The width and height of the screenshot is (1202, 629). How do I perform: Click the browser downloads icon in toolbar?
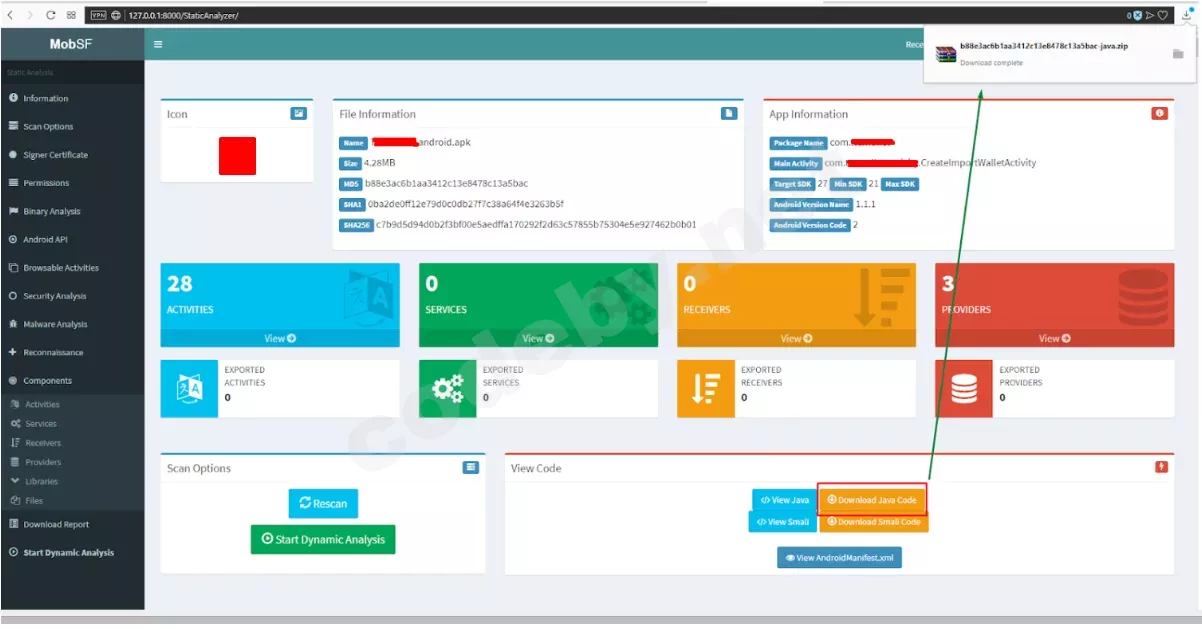1186,15
